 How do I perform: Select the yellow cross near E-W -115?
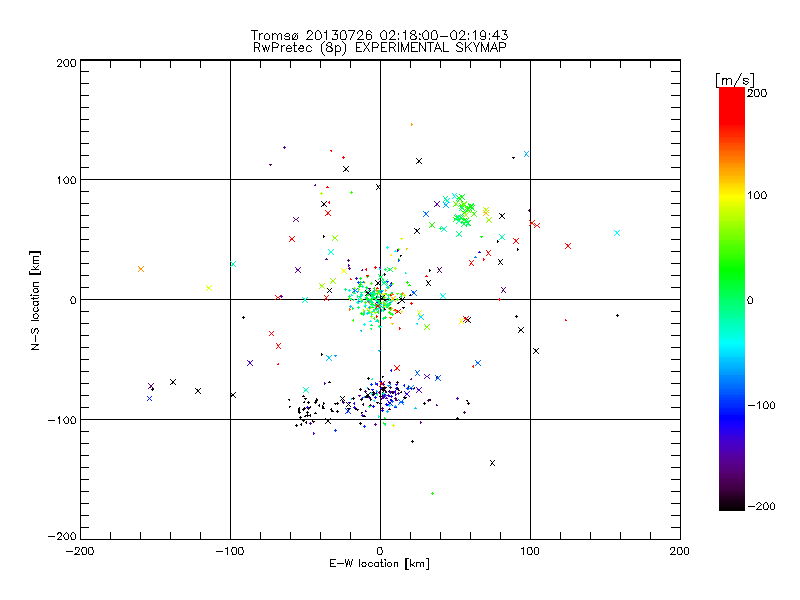point(209,288)
